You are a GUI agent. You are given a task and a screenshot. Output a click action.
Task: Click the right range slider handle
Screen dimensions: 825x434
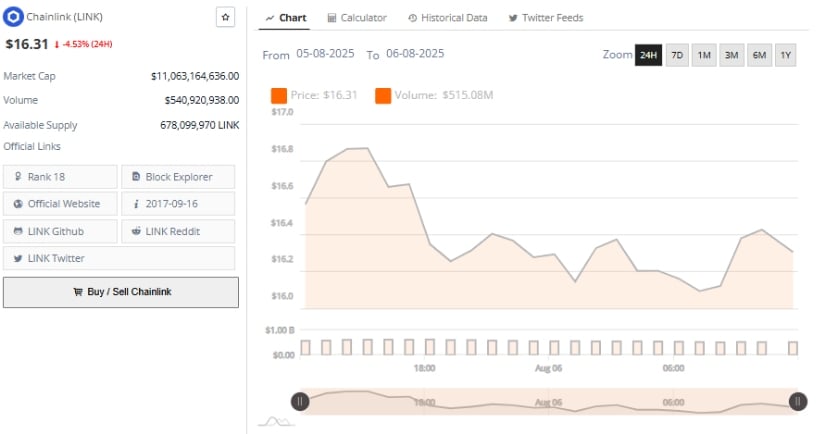click(x=798, y=402)
